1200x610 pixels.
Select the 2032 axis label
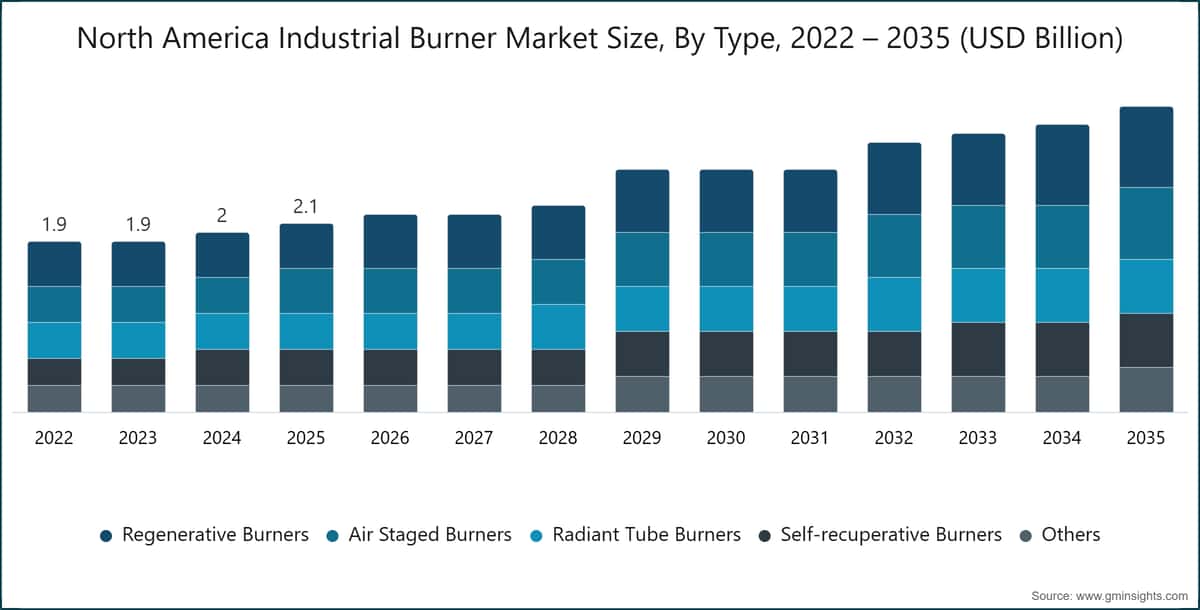click(894, 439)
